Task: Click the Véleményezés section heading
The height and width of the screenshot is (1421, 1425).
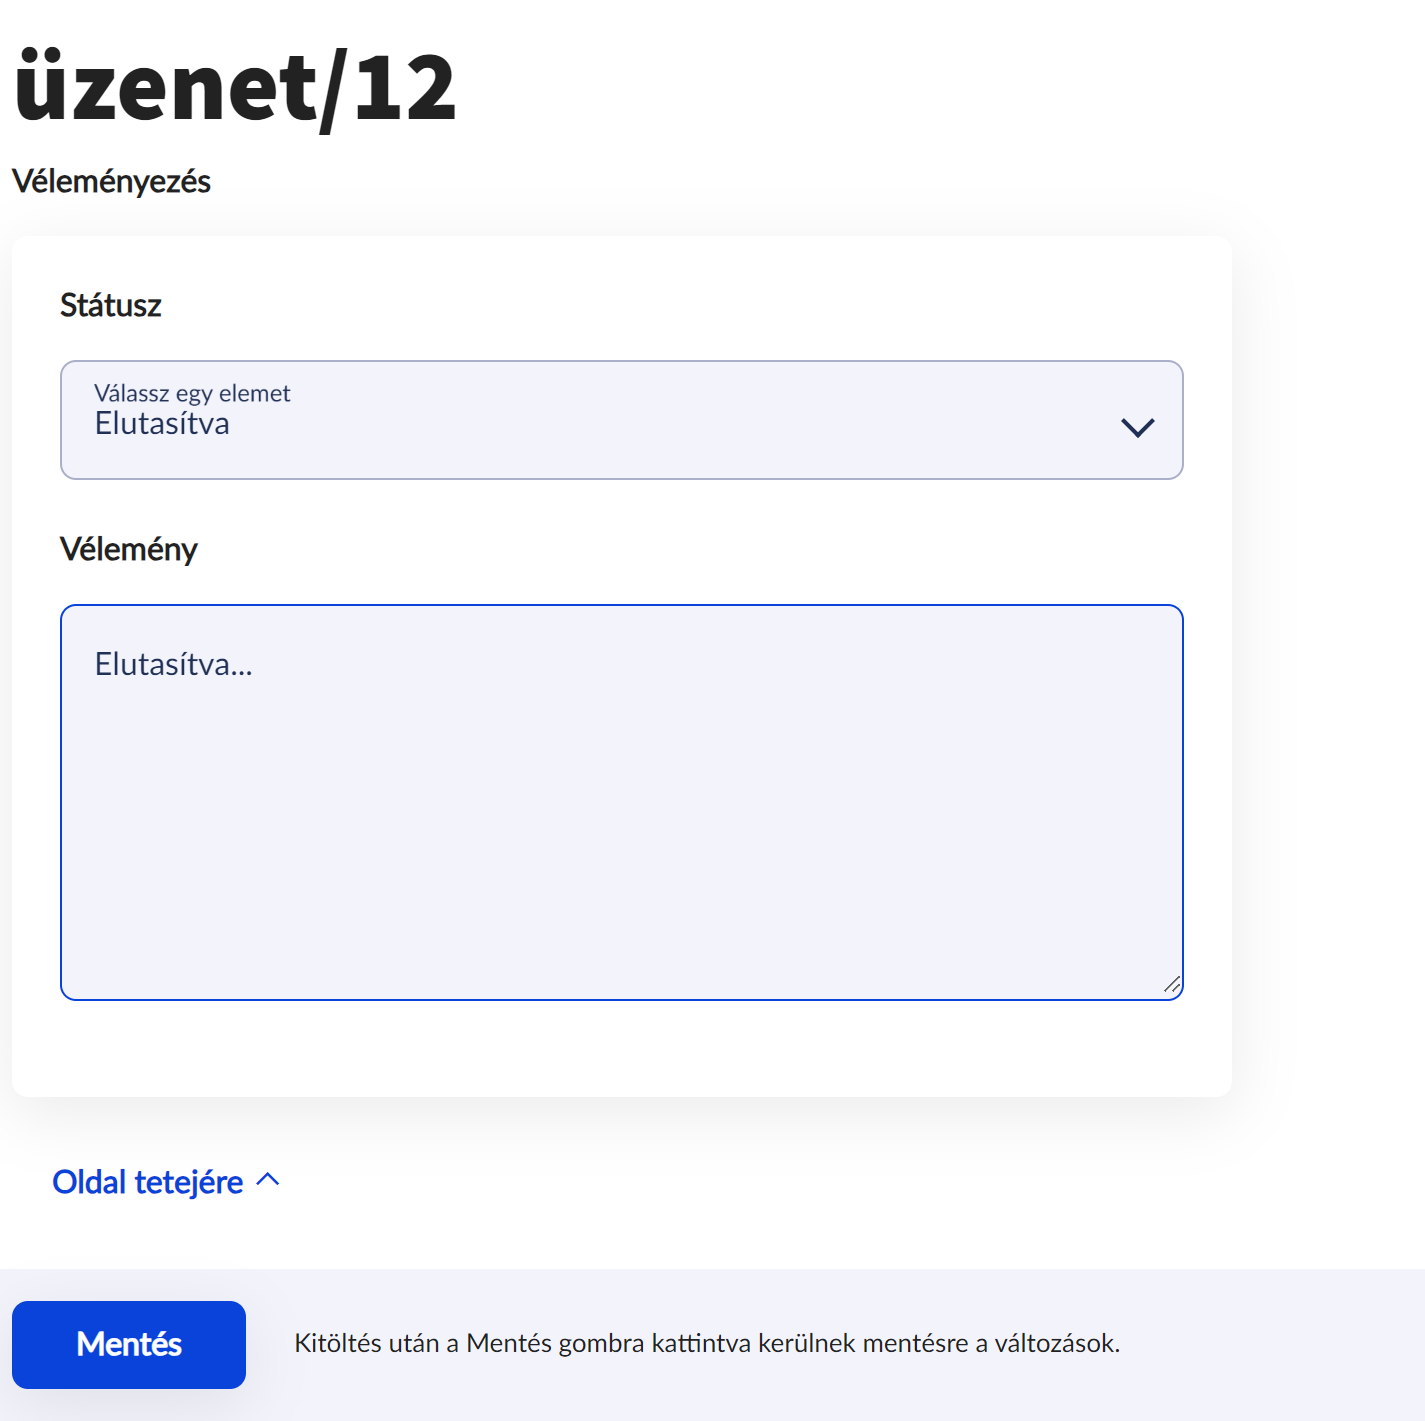Action: [x=110, y=181]
